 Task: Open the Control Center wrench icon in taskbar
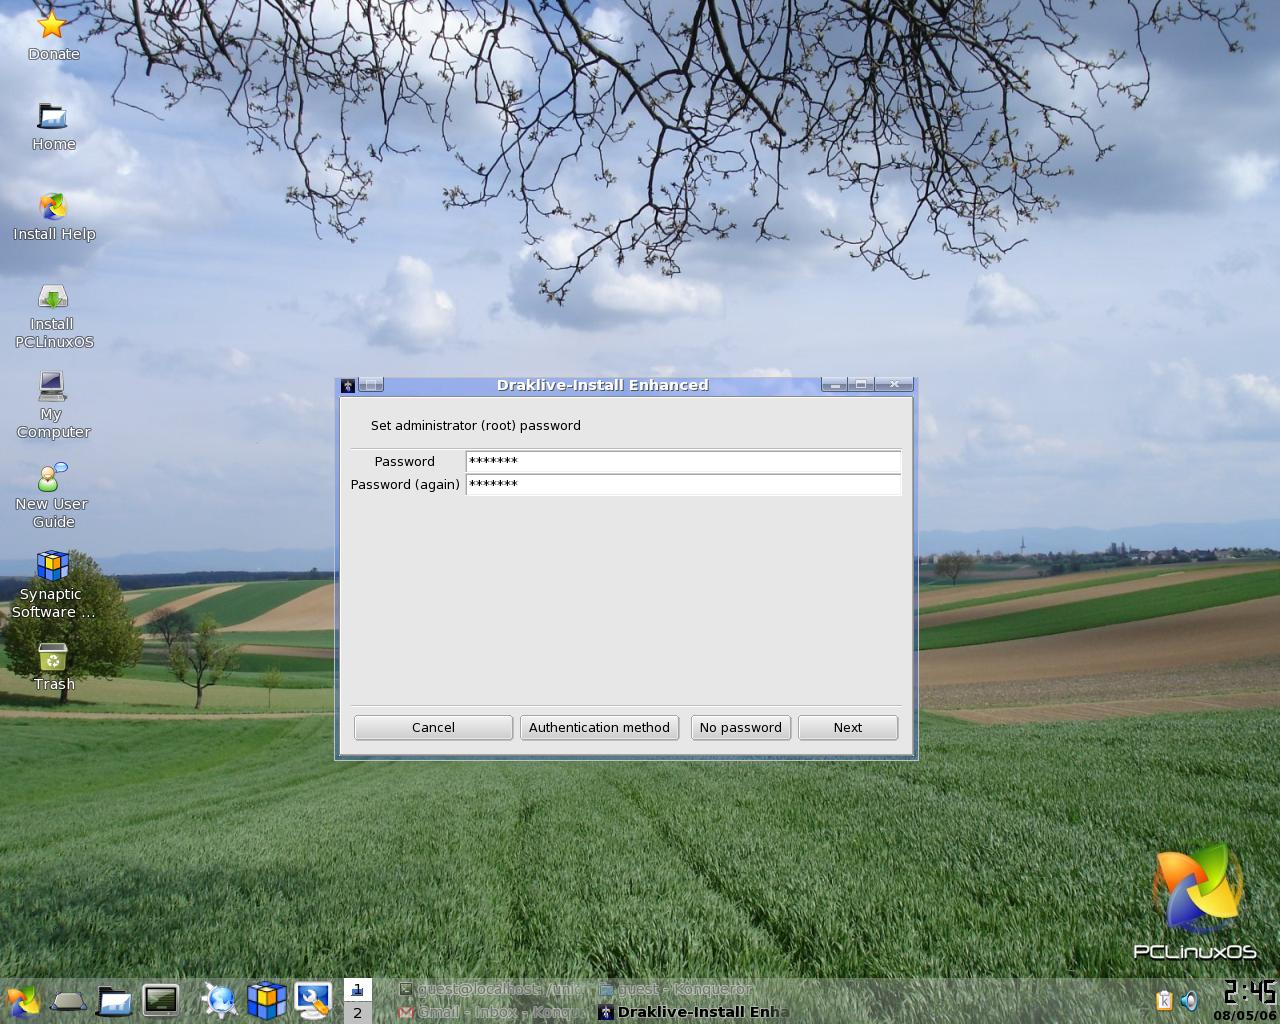tap(313, 1001)
